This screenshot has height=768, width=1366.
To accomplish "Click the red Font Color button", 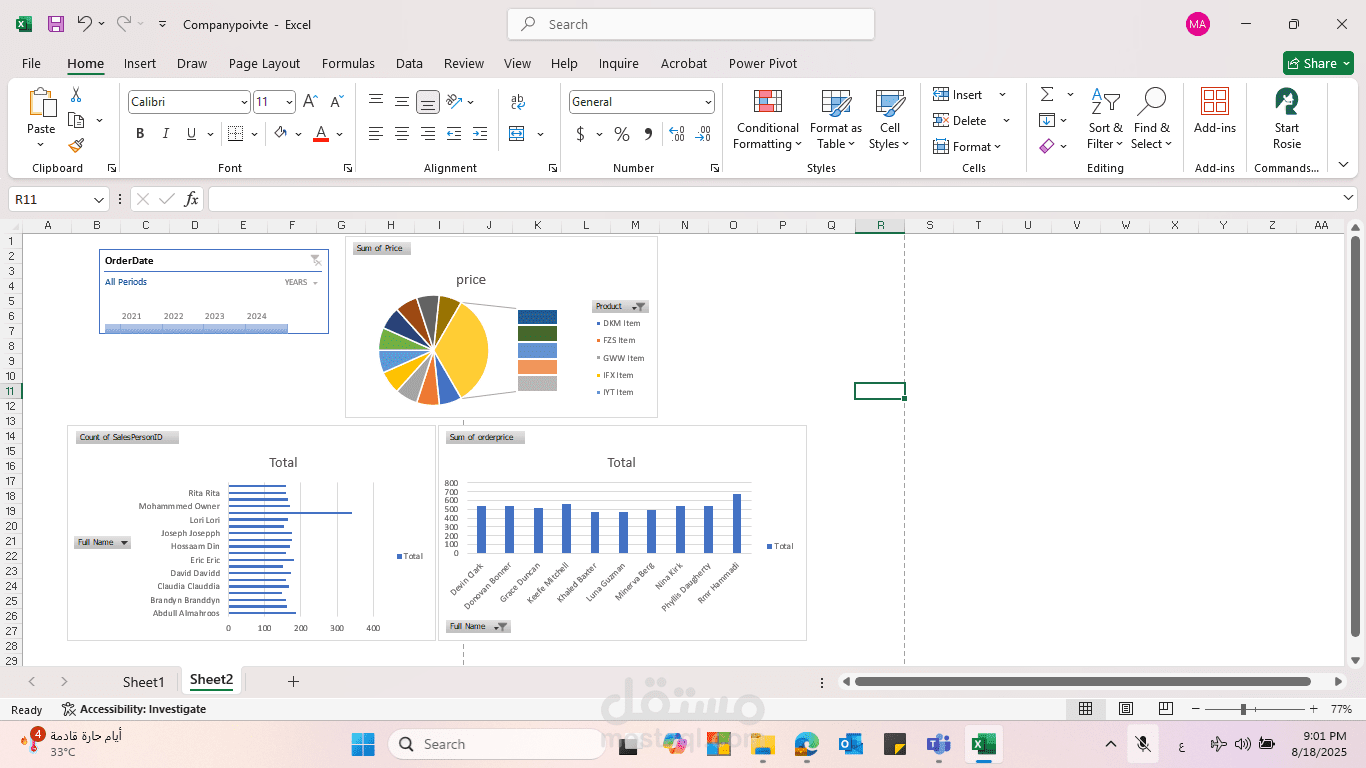I will [321, 134].
